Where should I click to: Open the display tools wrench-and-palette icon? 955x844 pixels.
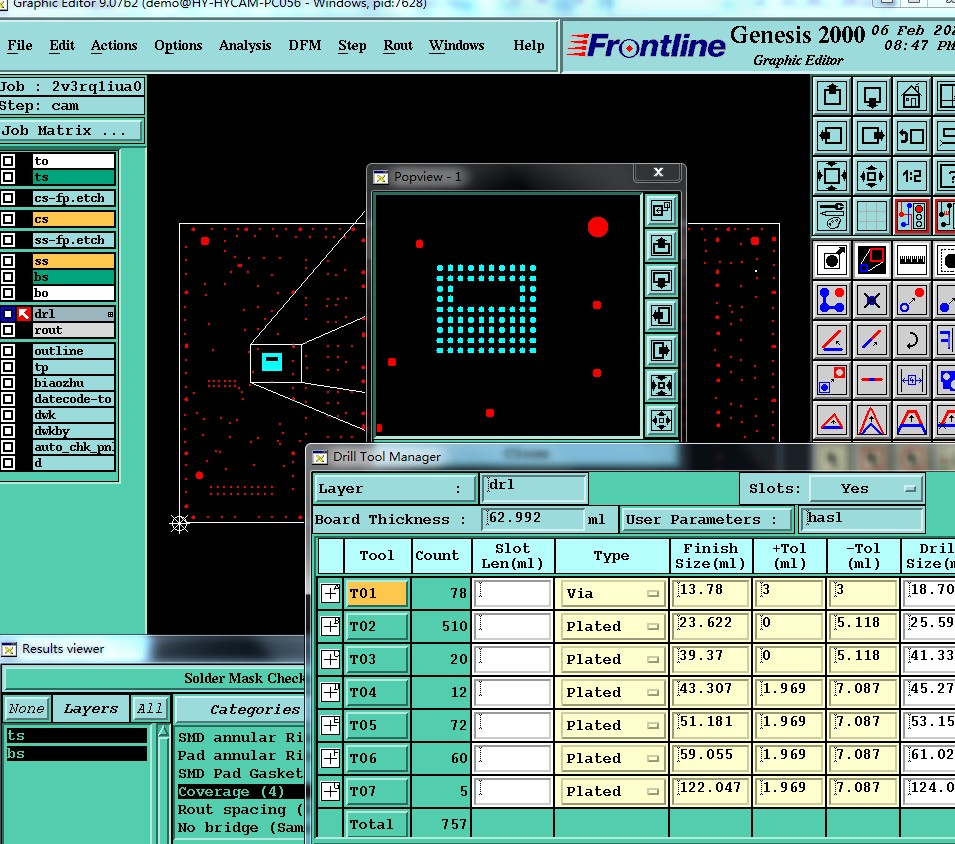pyautogui.click(x=832, y=216)
